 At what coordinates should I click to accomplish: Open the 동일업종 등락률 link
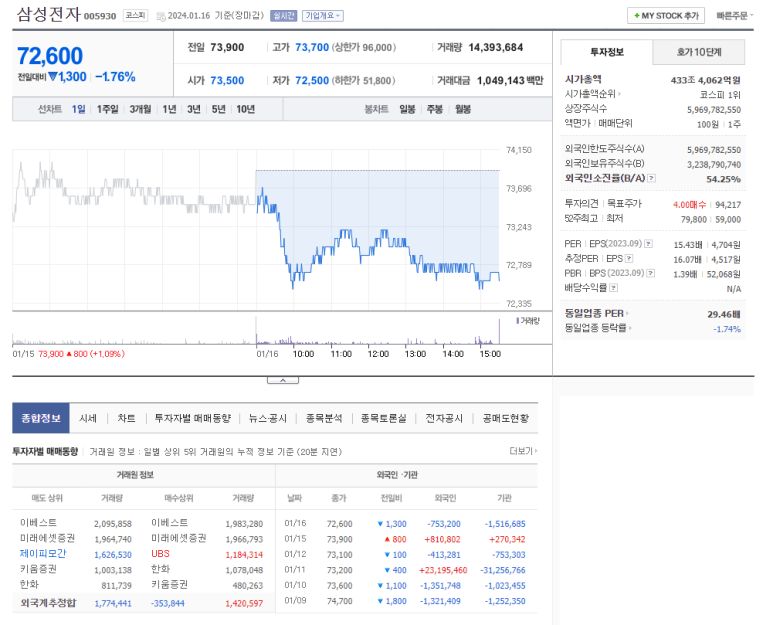click(x=598, y=328)
